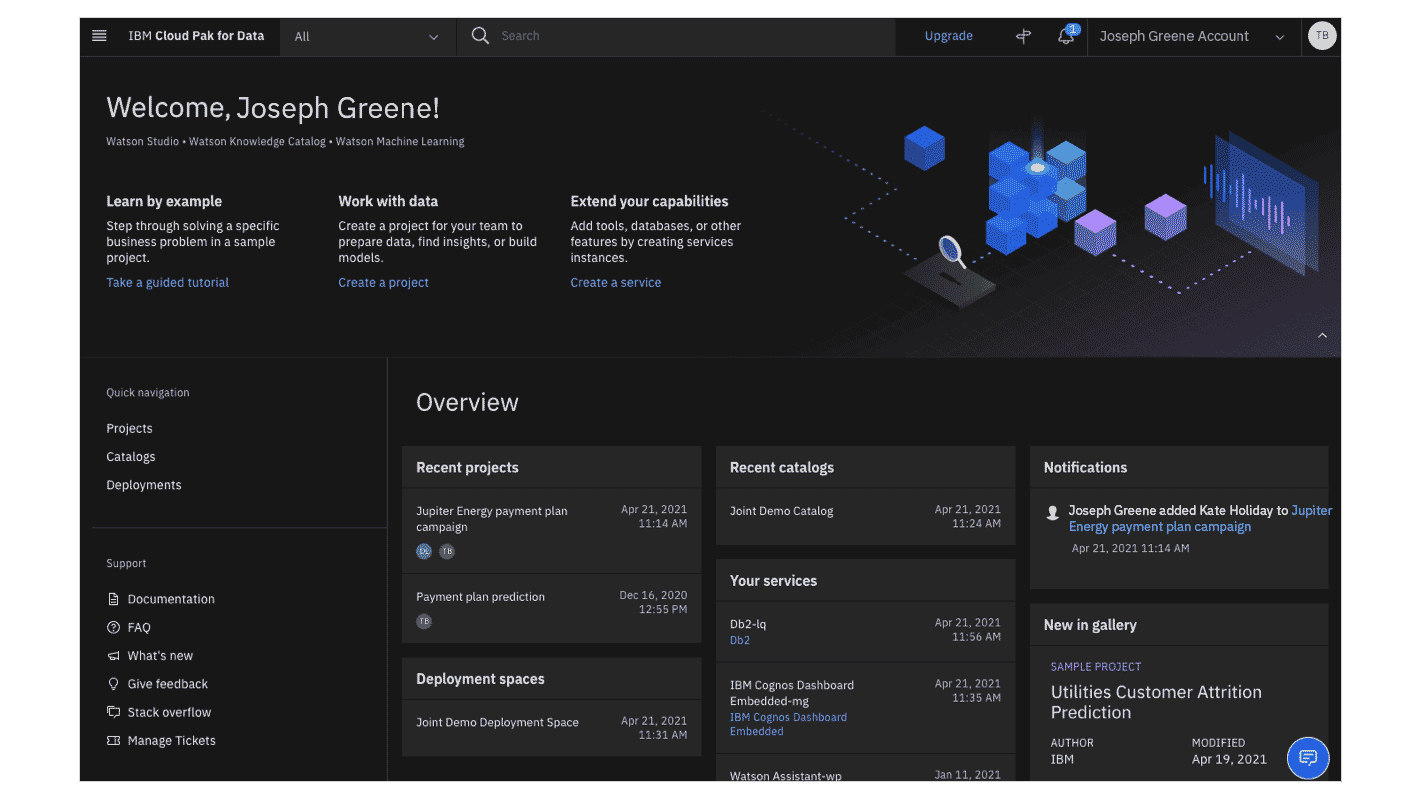Image resolution: width=1422 pixels, height=800 pixels.
Task: Open the hamburger navigation menu
Action: pos(99,36)
